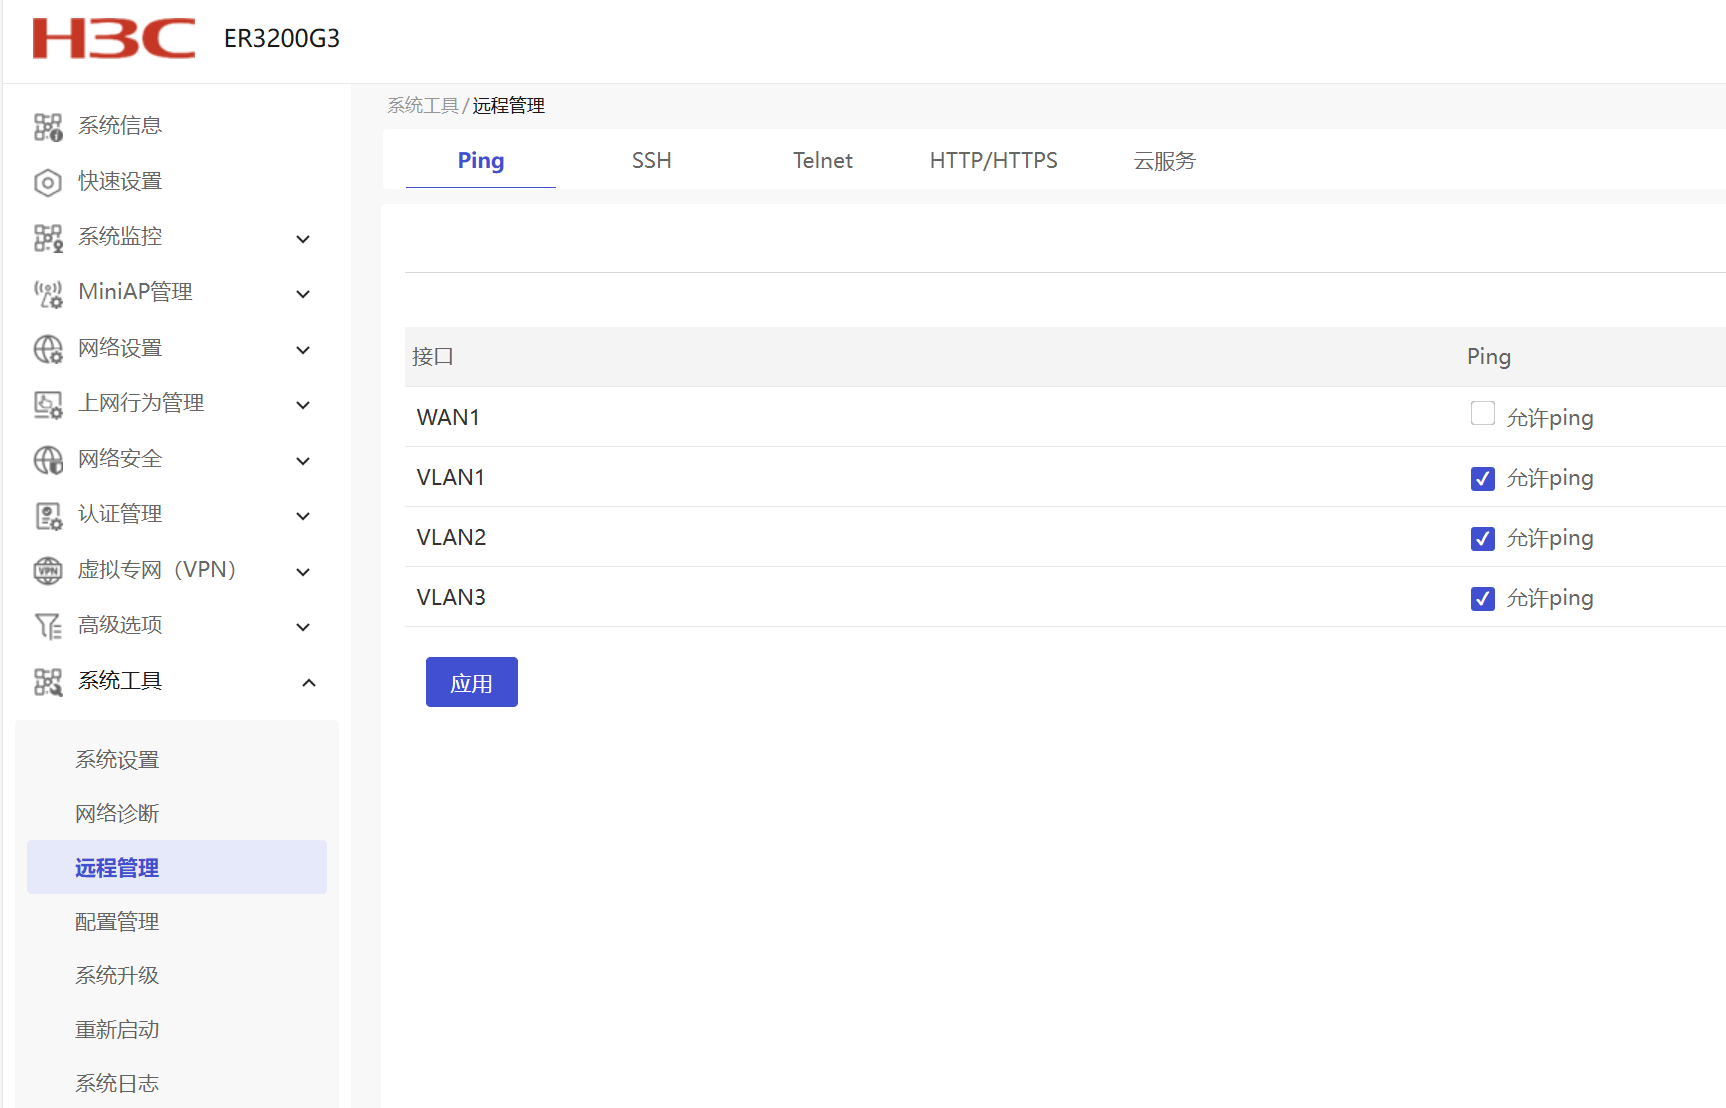
Task: Select 系统日志 in the sidebar submenu
Action: coord(117,1084)
